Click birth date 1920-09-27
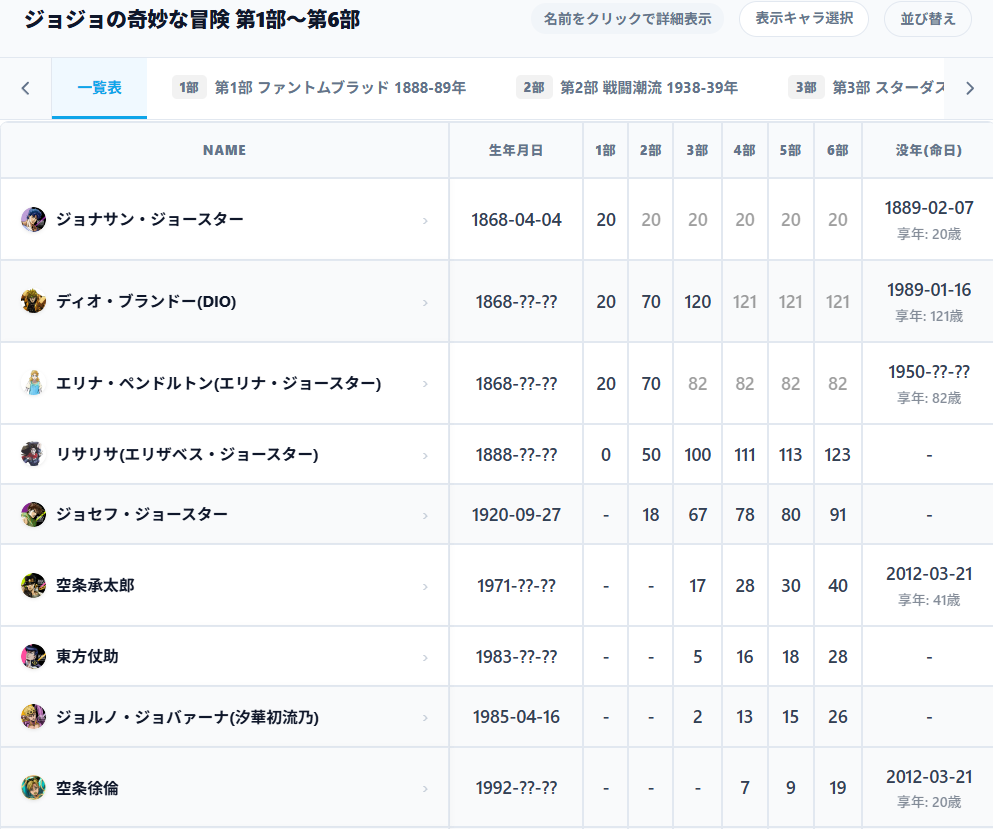Screen dimensions: 993x829 click(516, 515)
